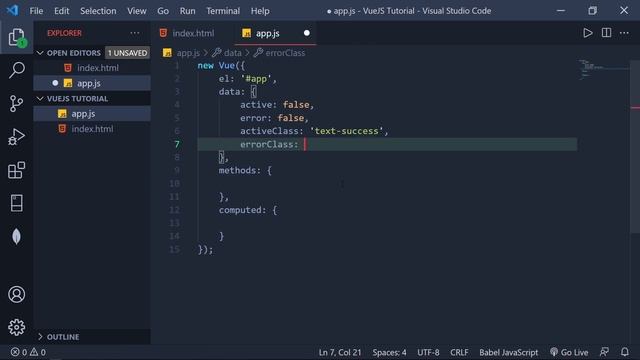Screen dimensions: 640x360
Task: Click 'active: false,' on line 4
Action: pos(277,105)
